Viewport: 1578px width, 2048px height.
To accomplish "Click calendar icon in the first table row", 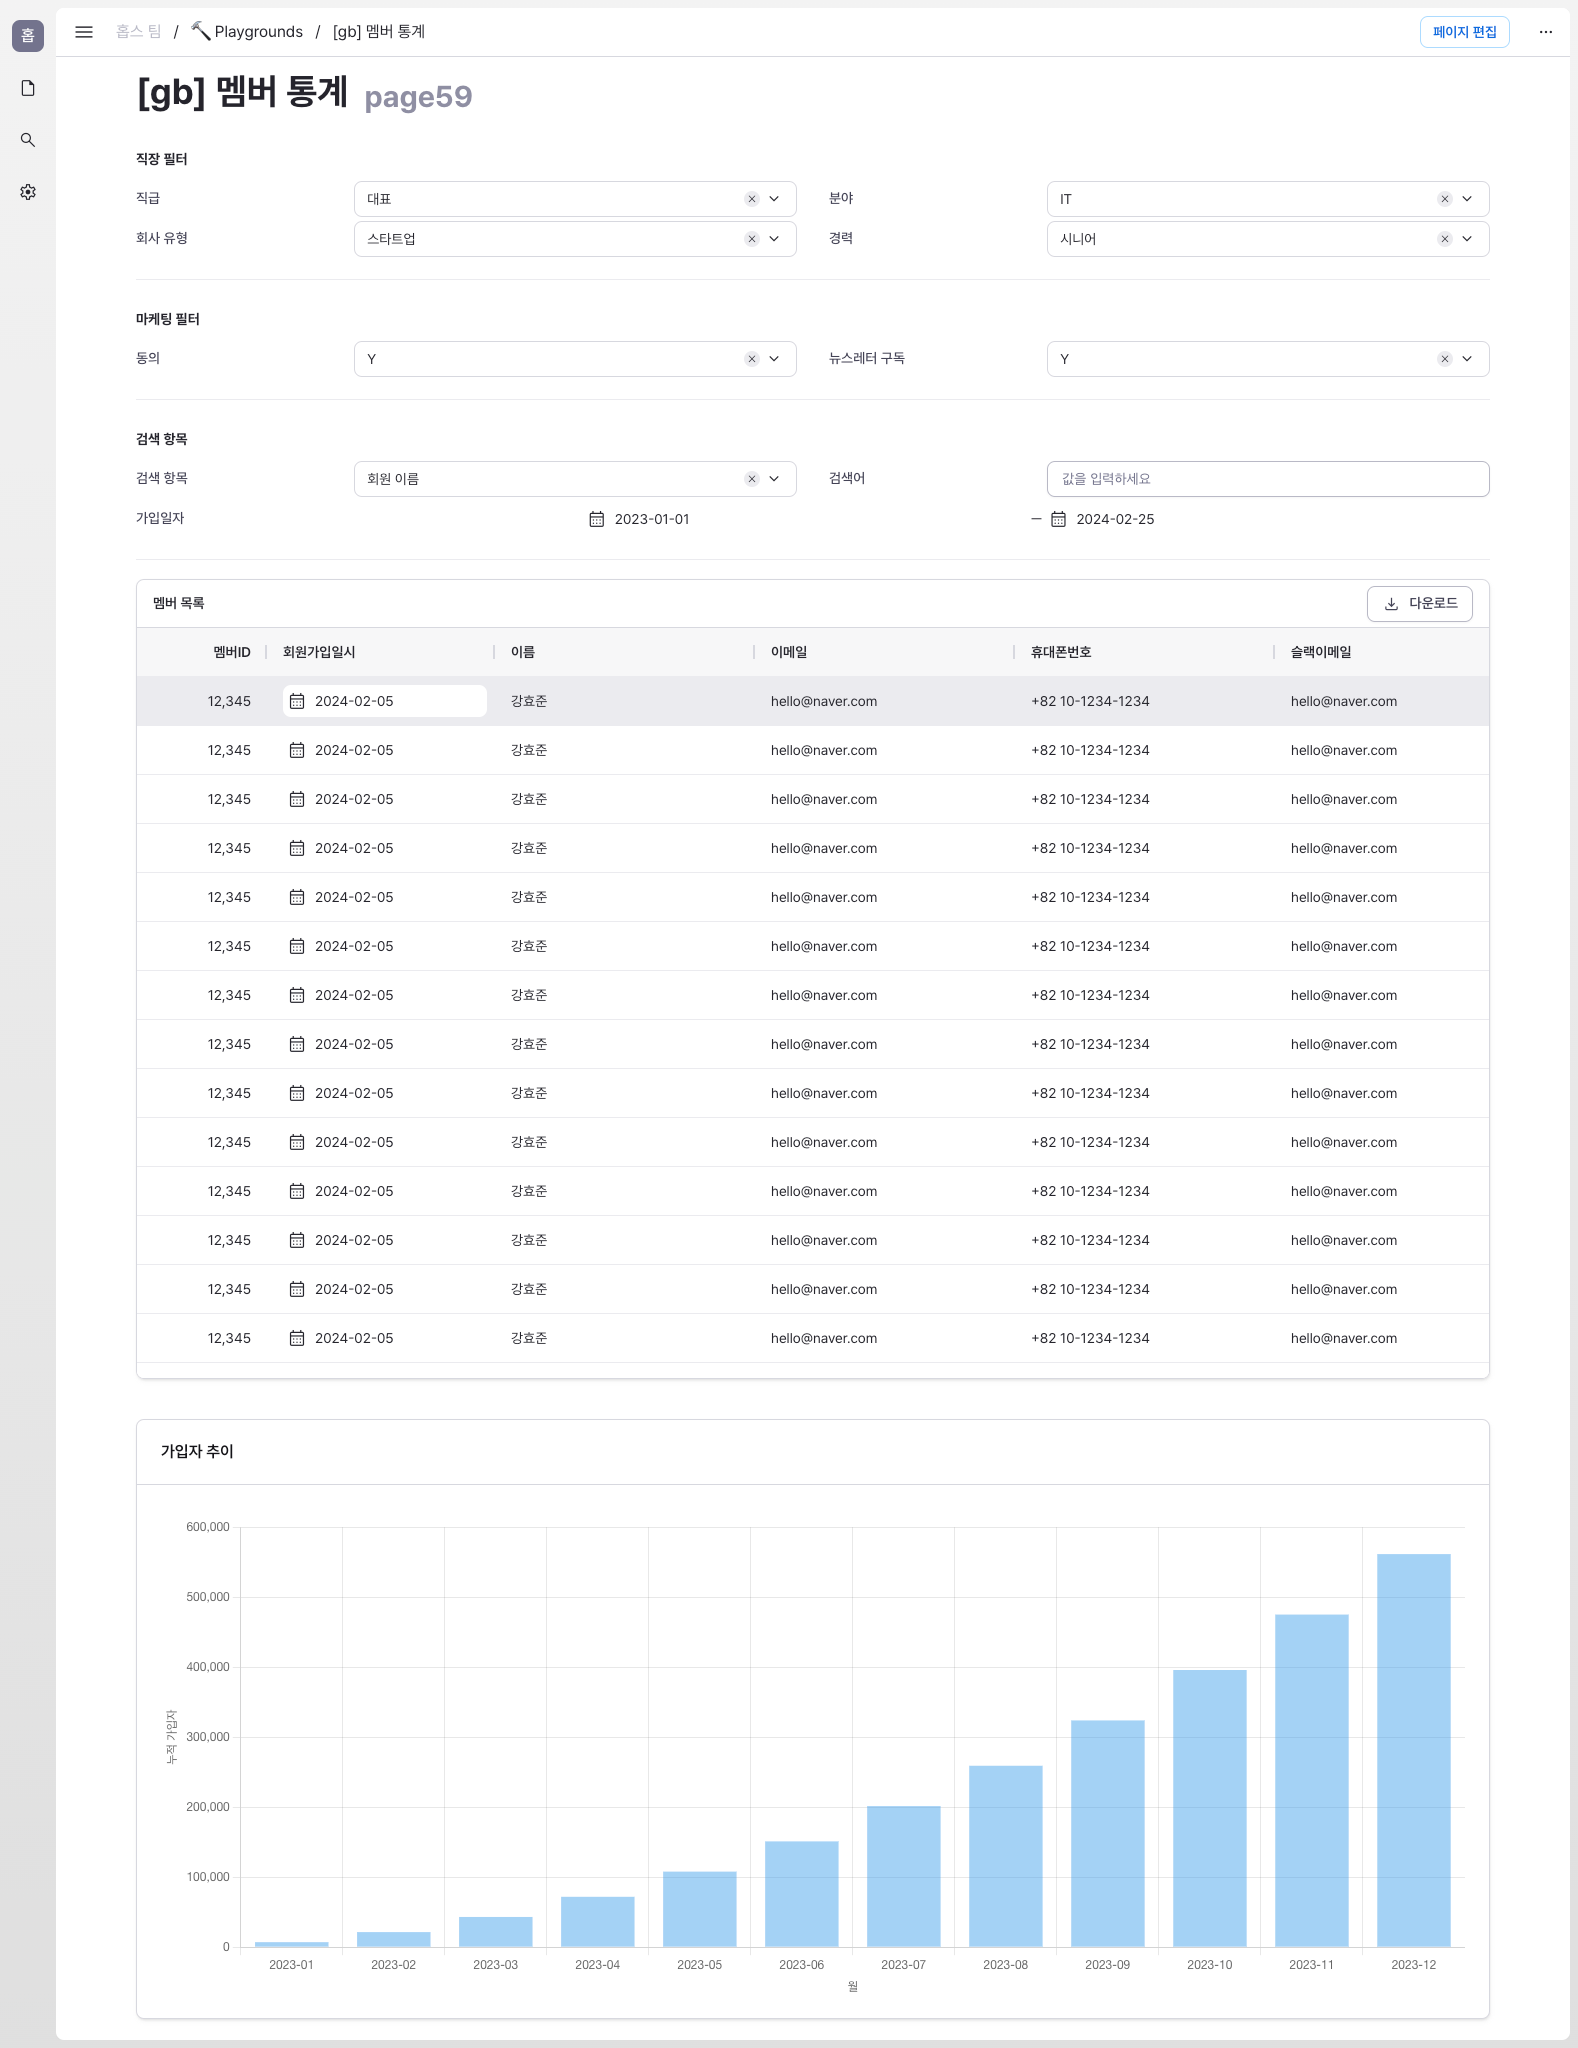I will (297, 701).
